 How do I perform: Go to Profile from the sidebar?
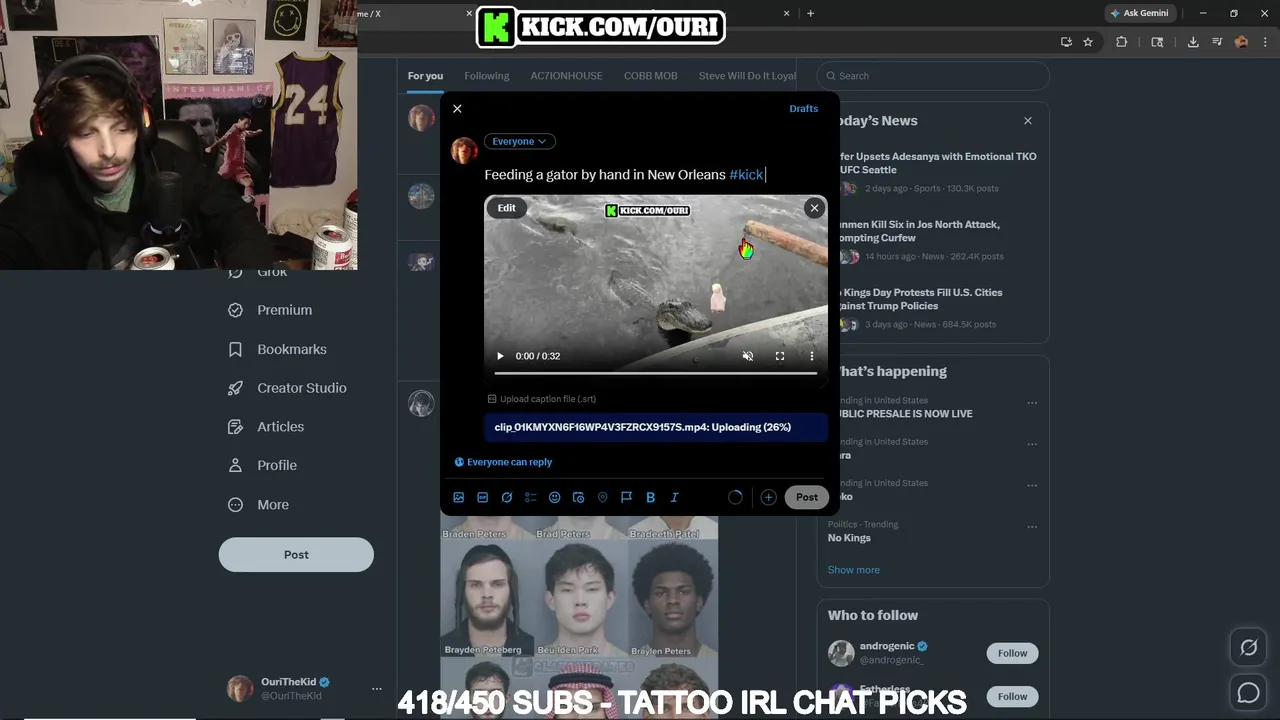pyautogui.click(x=263, y=465)
